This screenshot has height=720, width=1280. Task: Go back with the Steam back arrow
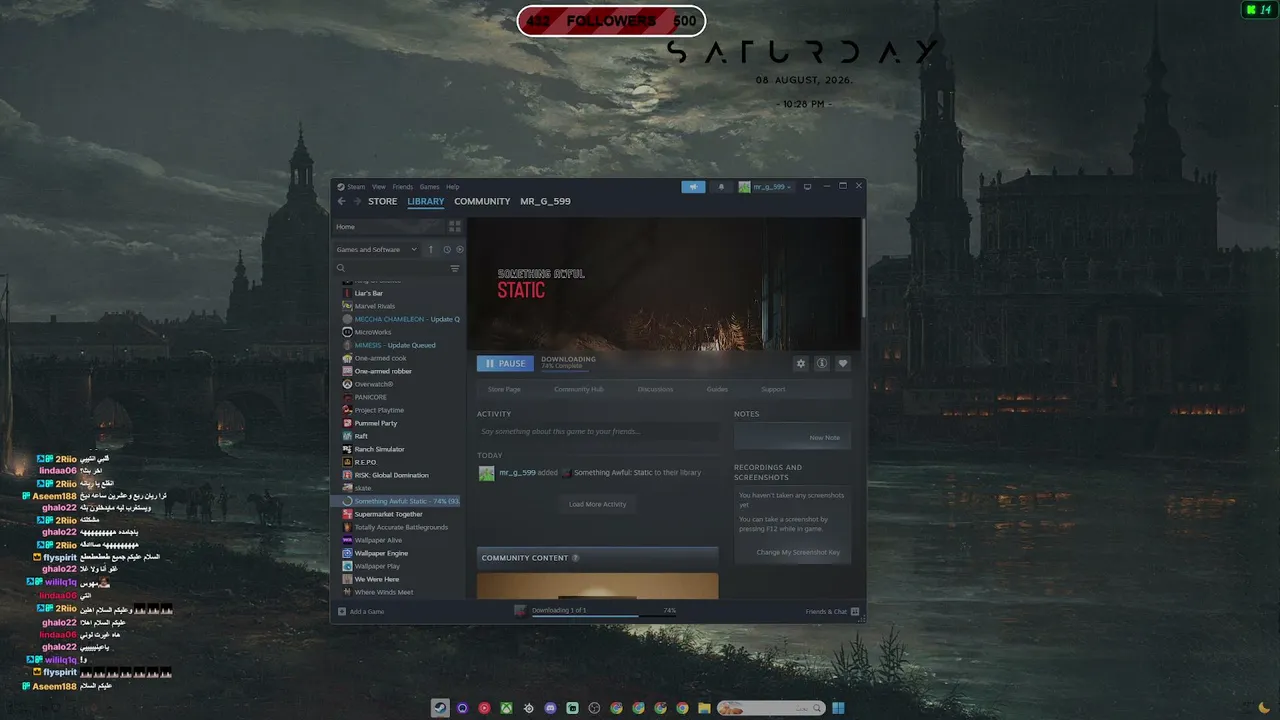(341, 201)
